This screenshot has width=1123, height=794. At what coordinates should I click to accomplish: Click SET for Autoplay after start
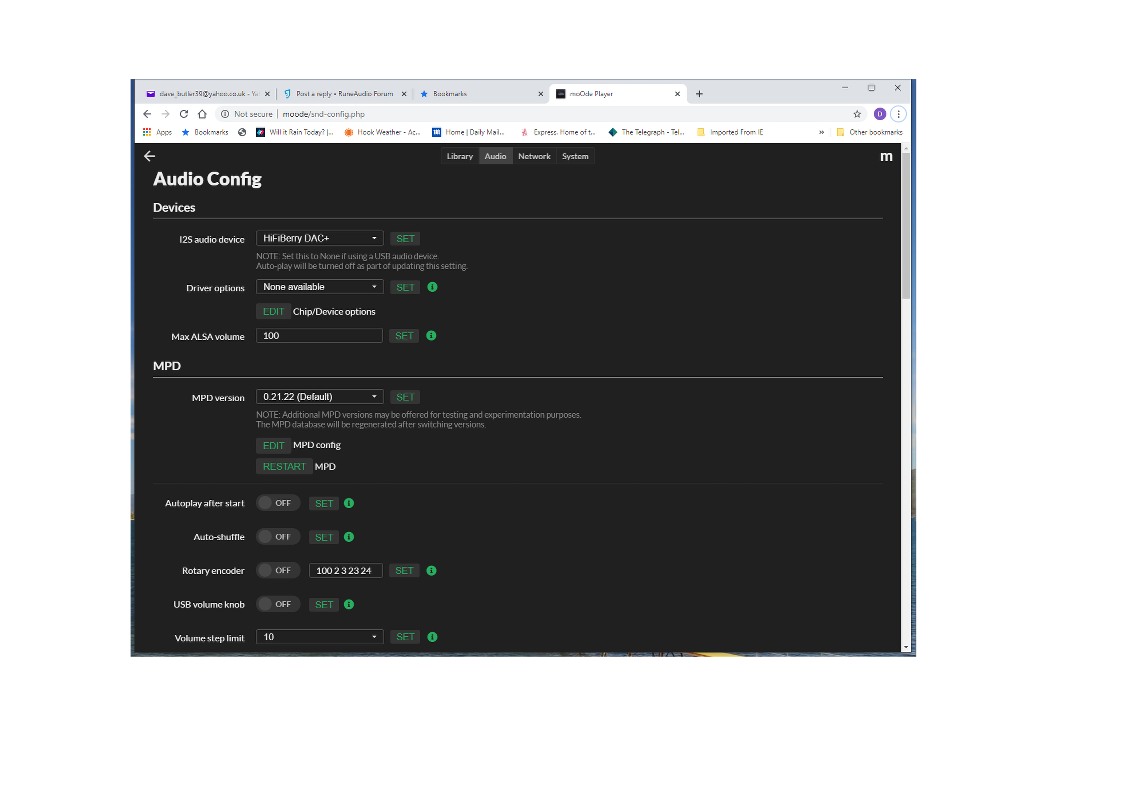tap(324, 504)
